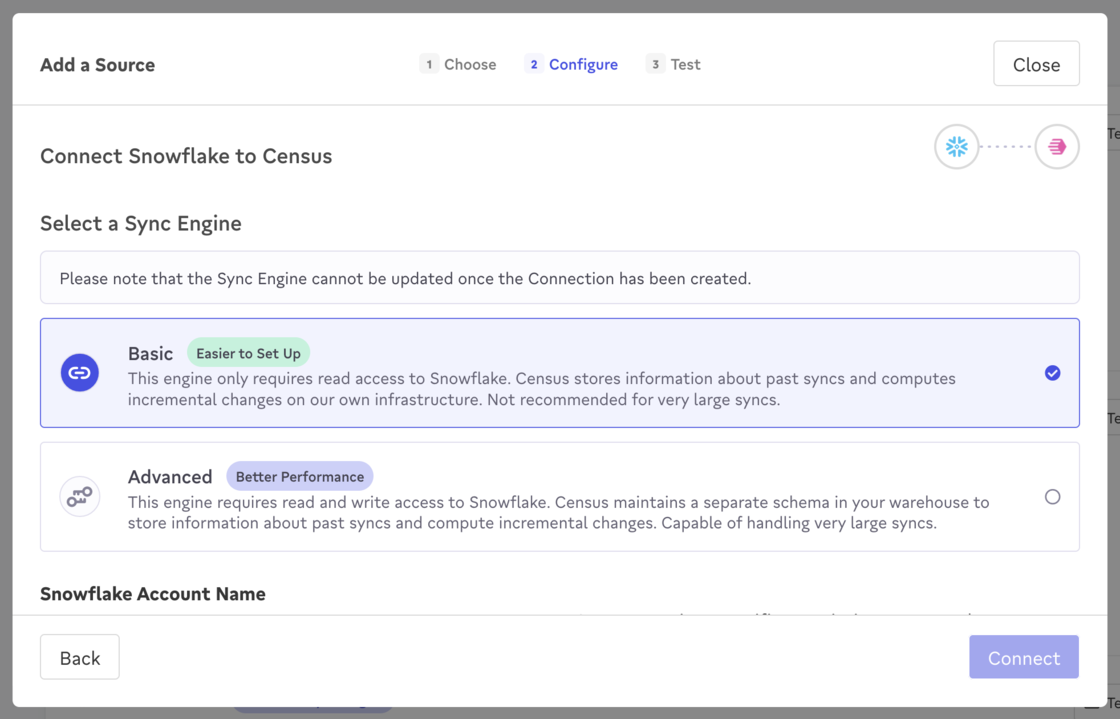Click the Snowflake snowflake icon in the connection diagram
Screen dimensions: 1120x719
(x=956, y=146)
